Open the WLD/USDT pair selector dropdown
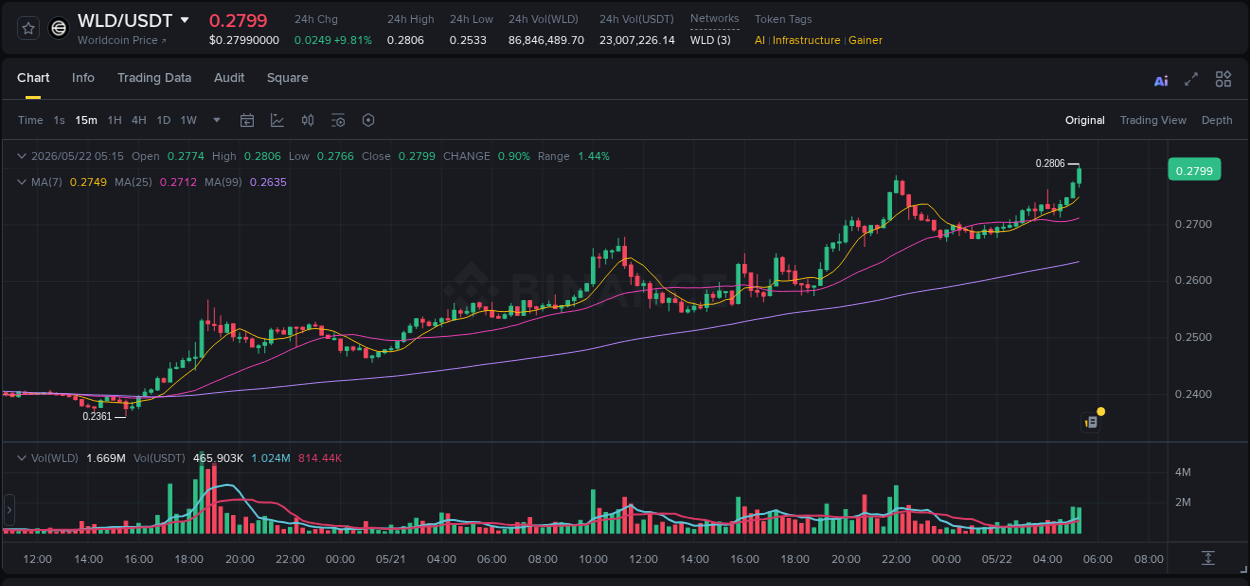 point(185,20)
